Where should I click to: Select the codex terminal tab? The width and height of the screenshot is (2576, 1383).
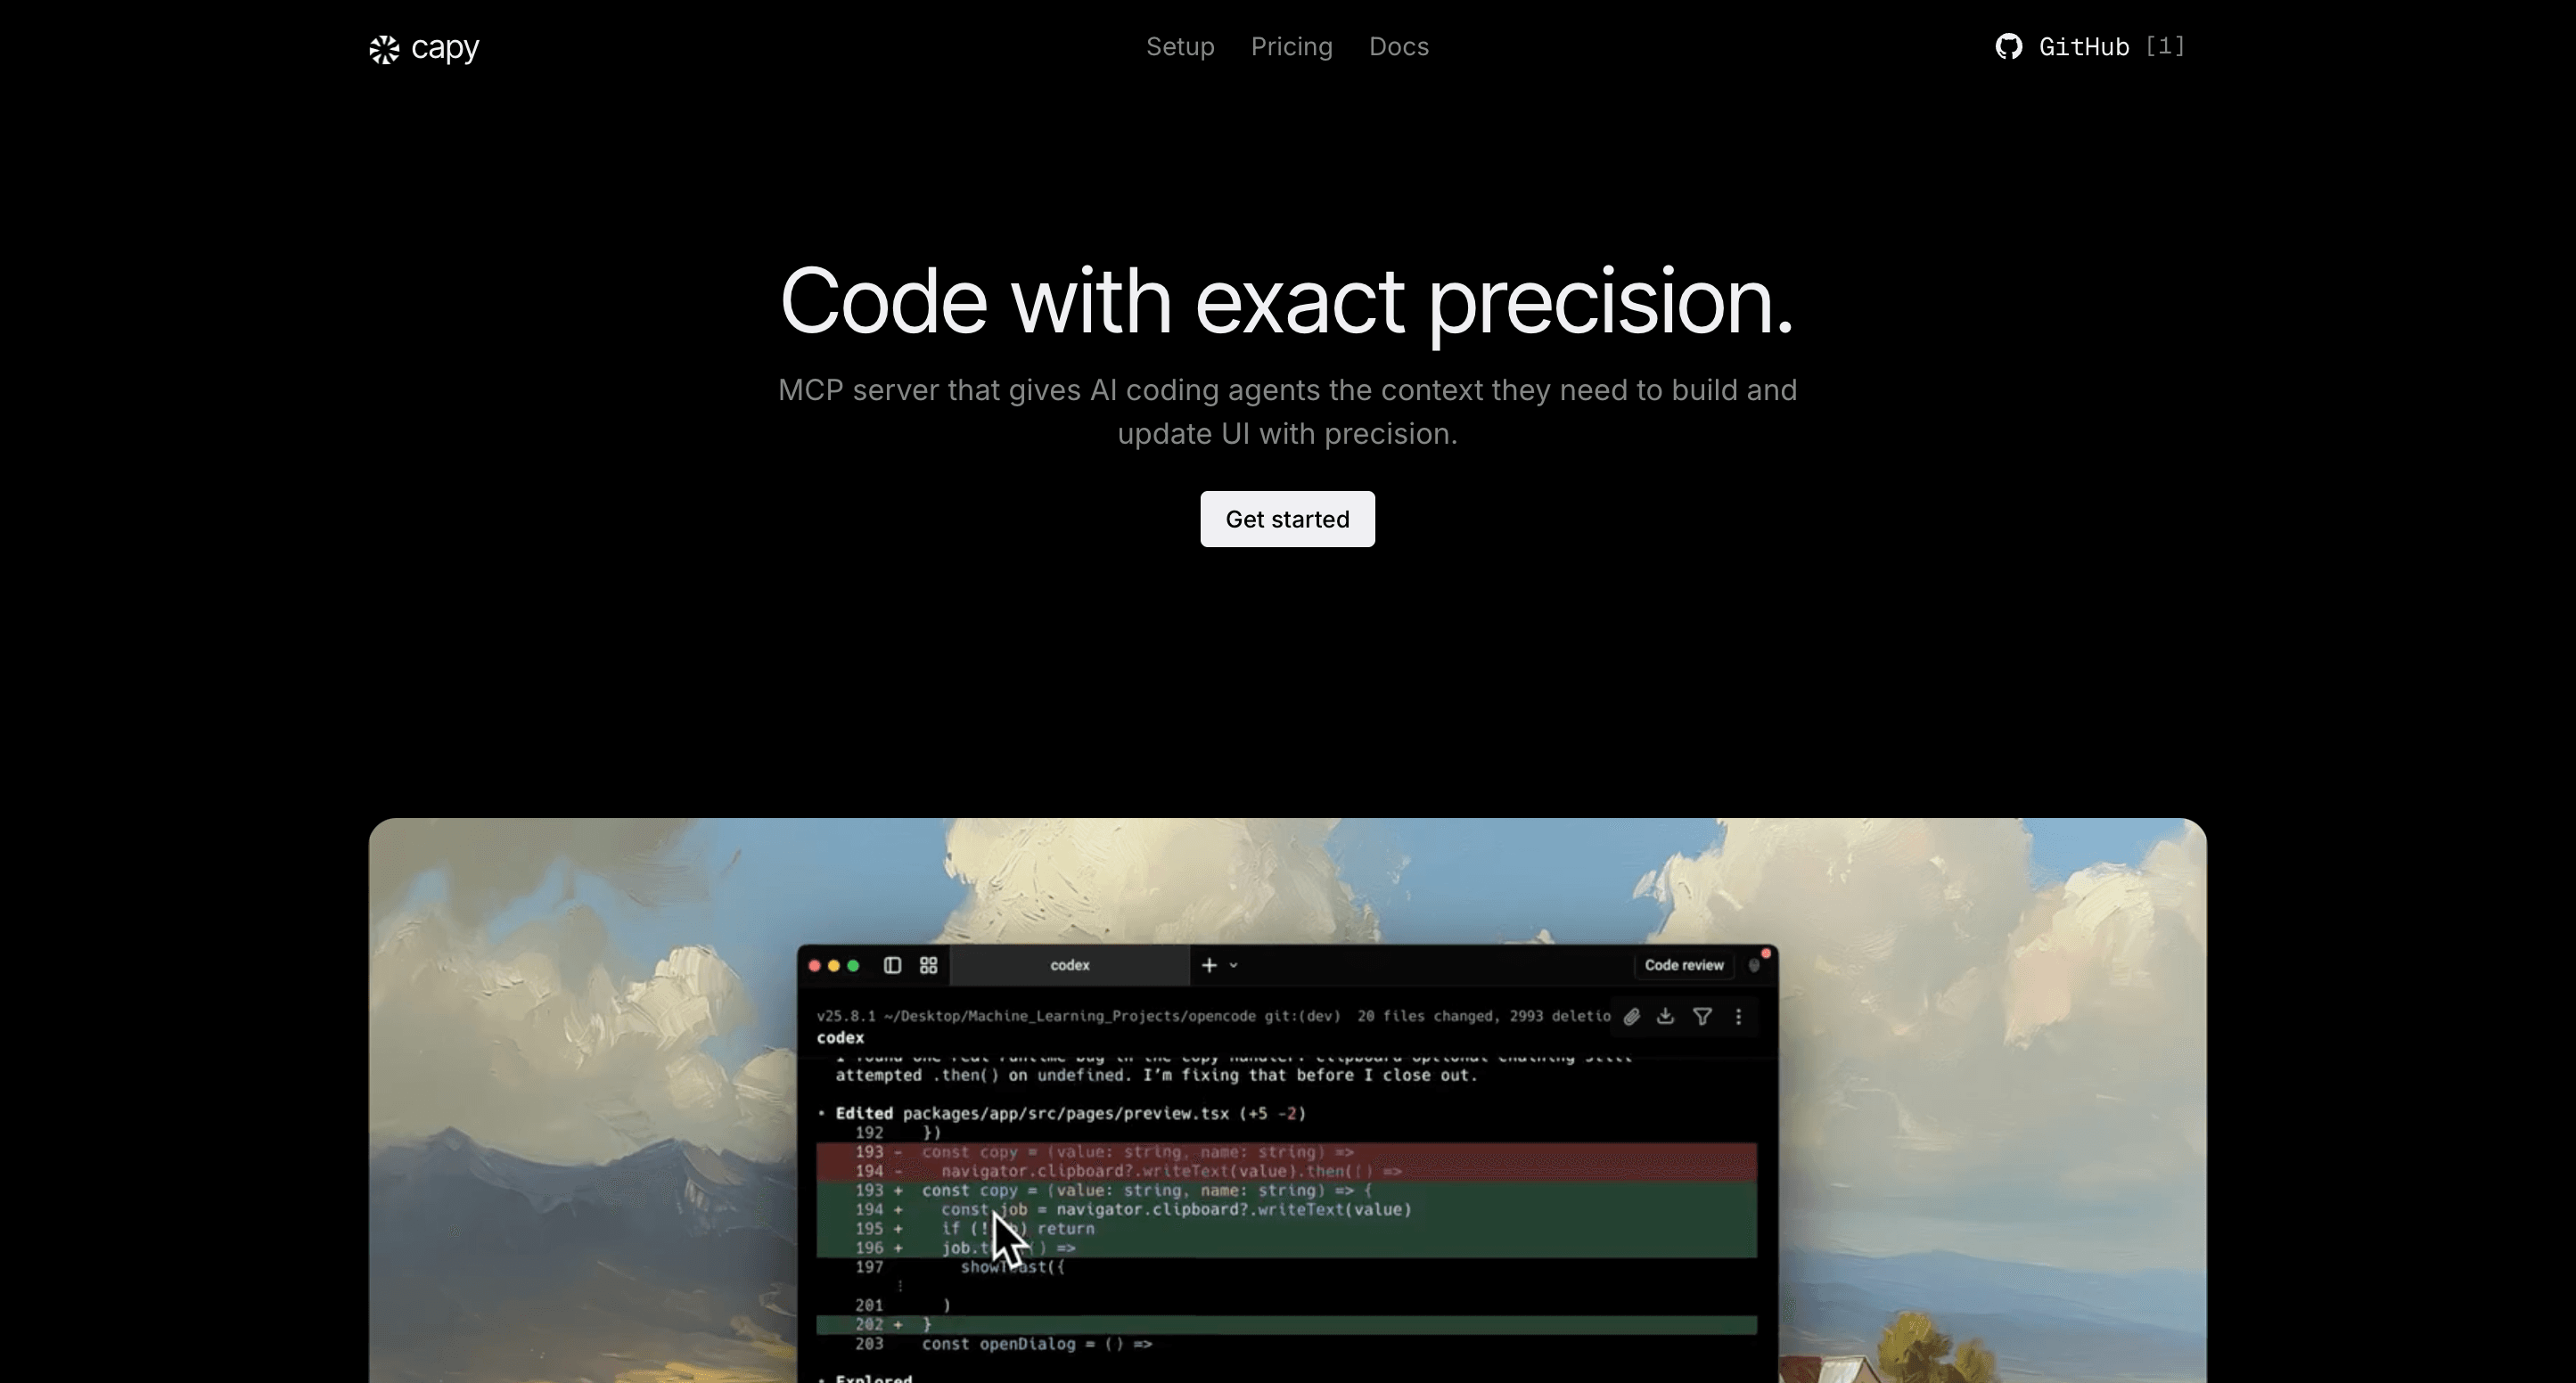coord(1070,965)
